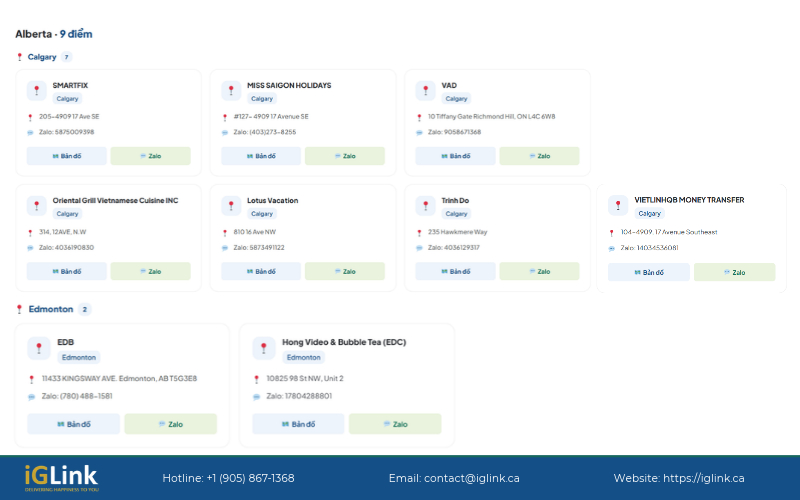Image resolution: width=800 pixels, height=500 pixels.
Task: Click Zalo chat icon next to 5873491122
Action: (224, 248)
